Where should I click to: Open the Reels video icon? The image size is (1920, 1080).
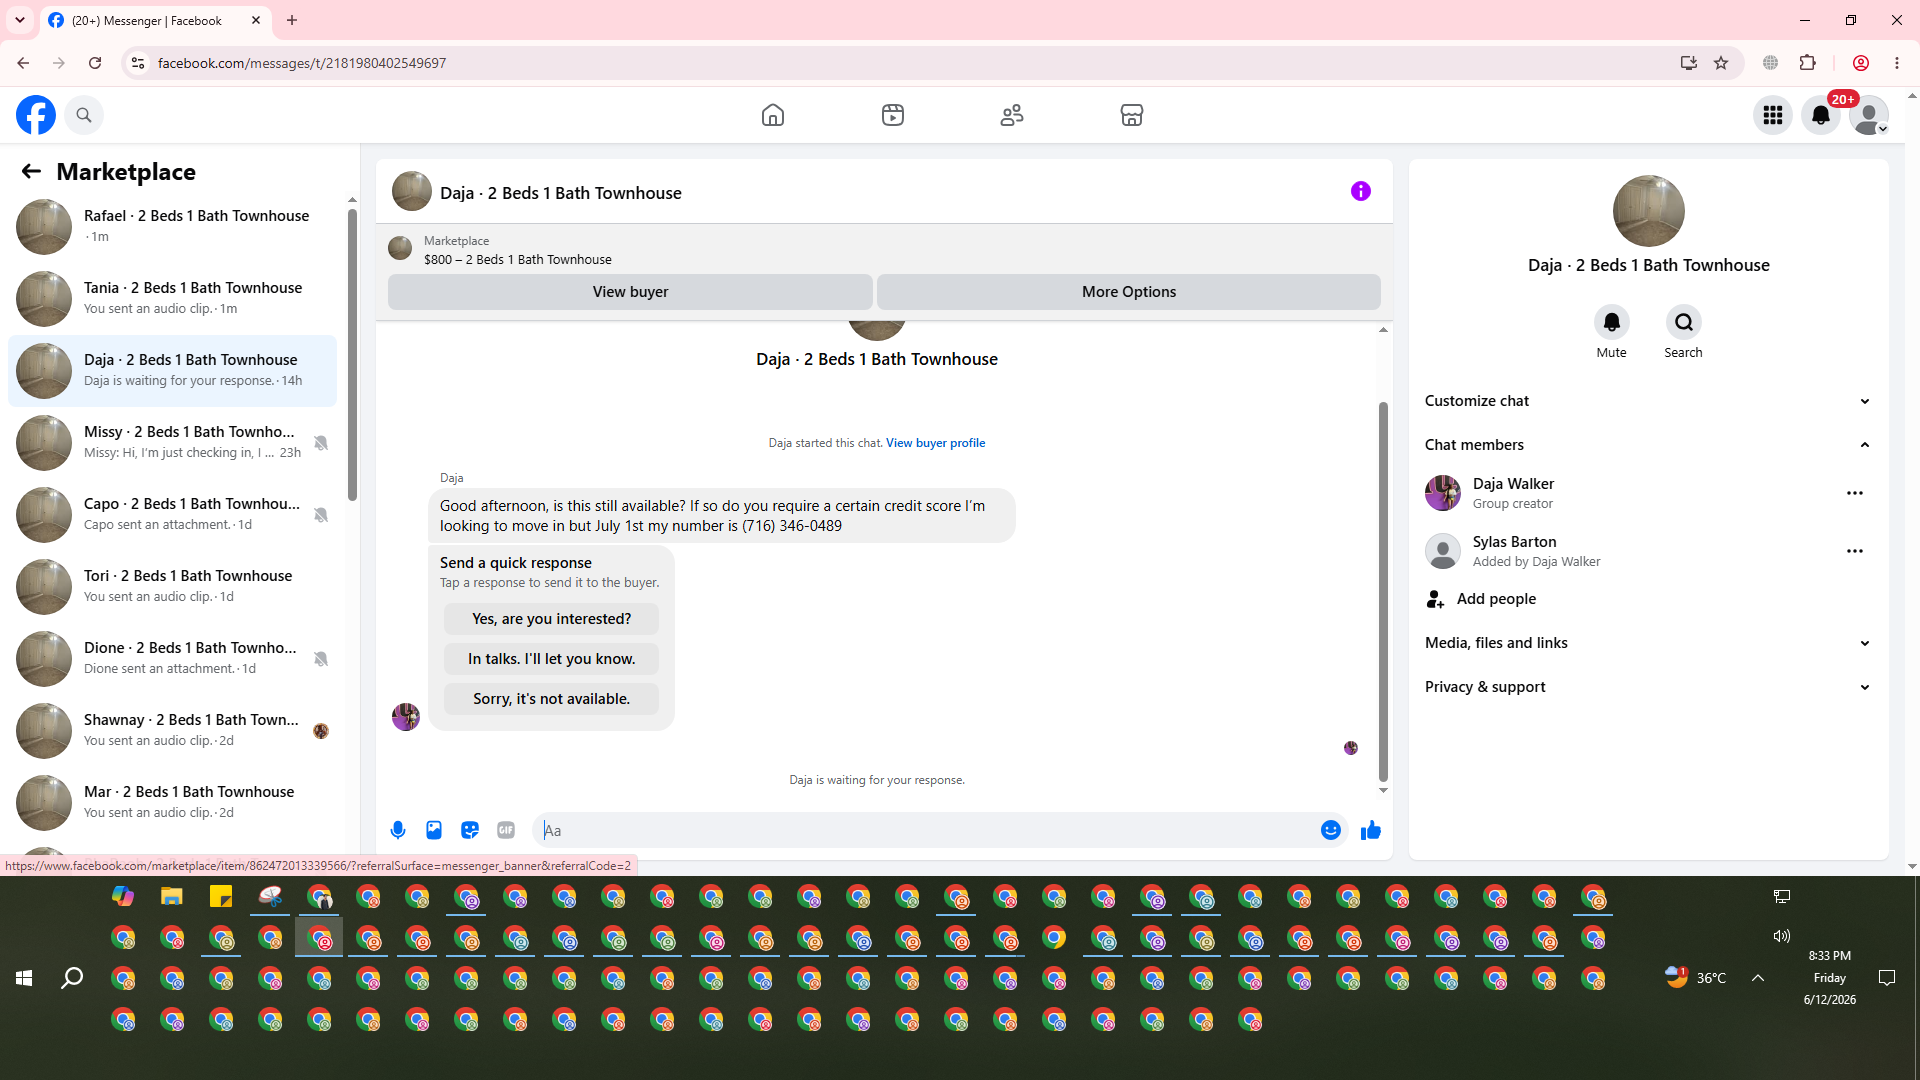[893, 115]
